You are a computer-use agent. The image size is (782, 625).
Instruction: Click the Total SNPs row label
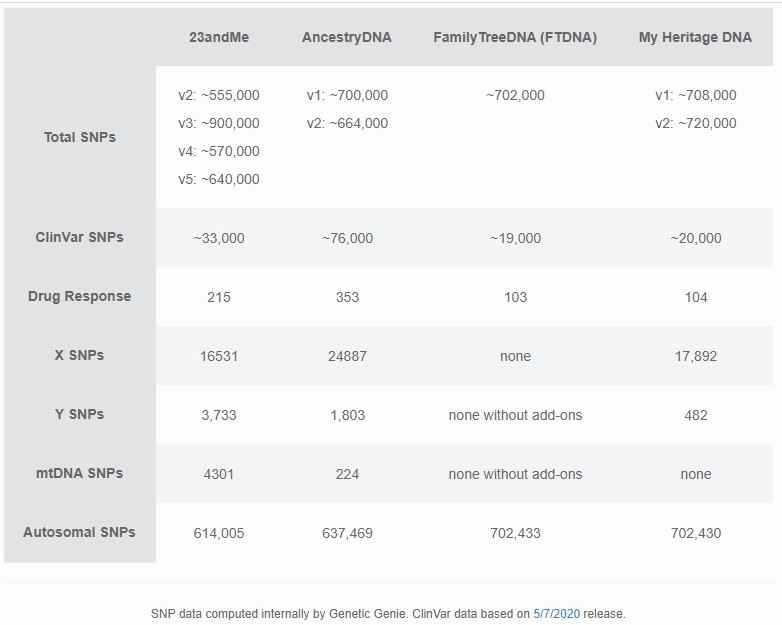point(80,137)
